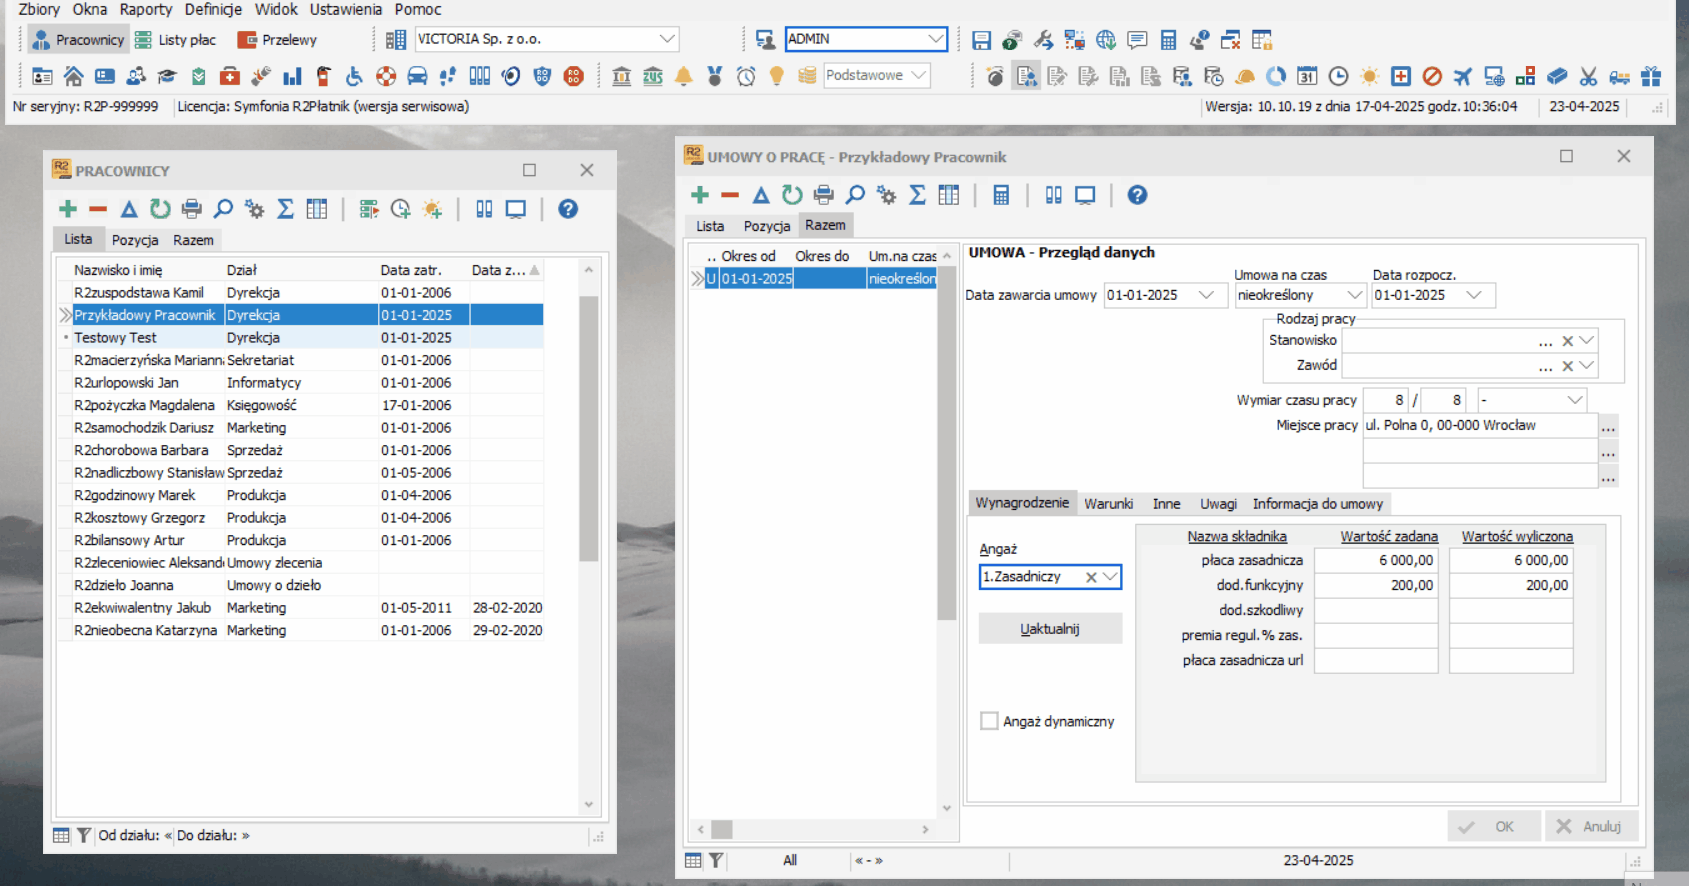Click the calendar 31 icon
Image resolution: width=1689 pixels, height=886 pixels.
[1307, 76]
